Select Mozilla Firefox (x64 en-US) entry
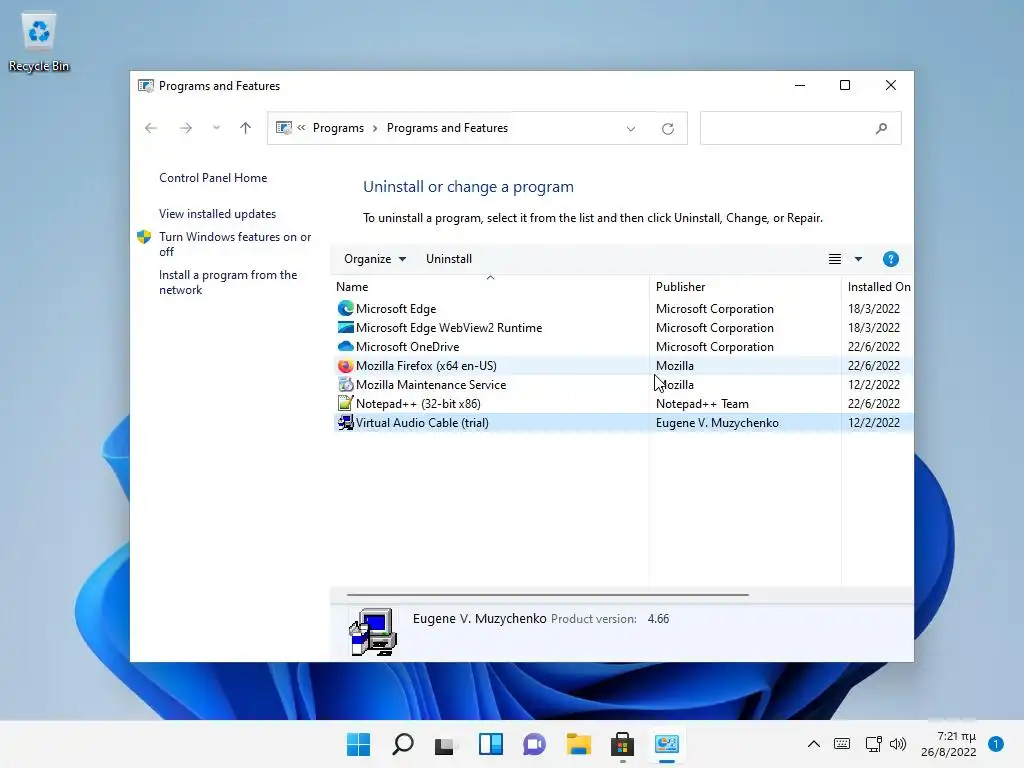The image size is (1024, 768). coord(426,366)
